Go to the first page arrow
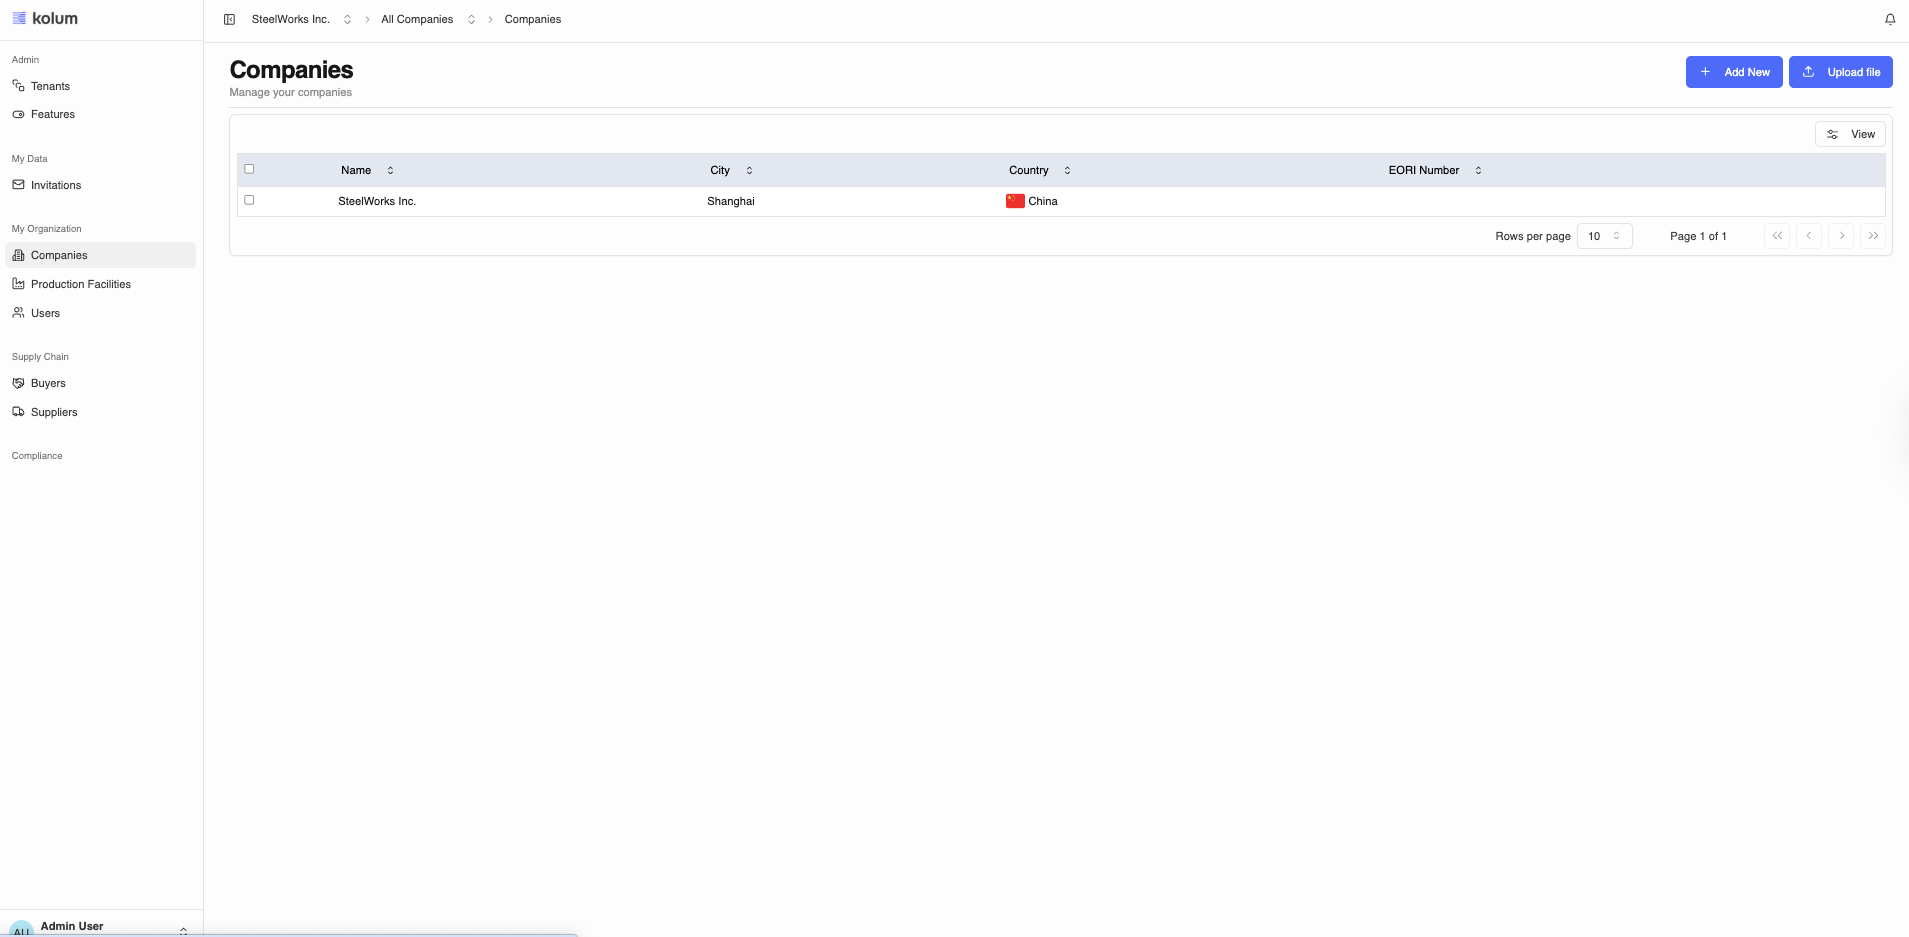This screenshot has height=937, width=1909. point(1777,236)
